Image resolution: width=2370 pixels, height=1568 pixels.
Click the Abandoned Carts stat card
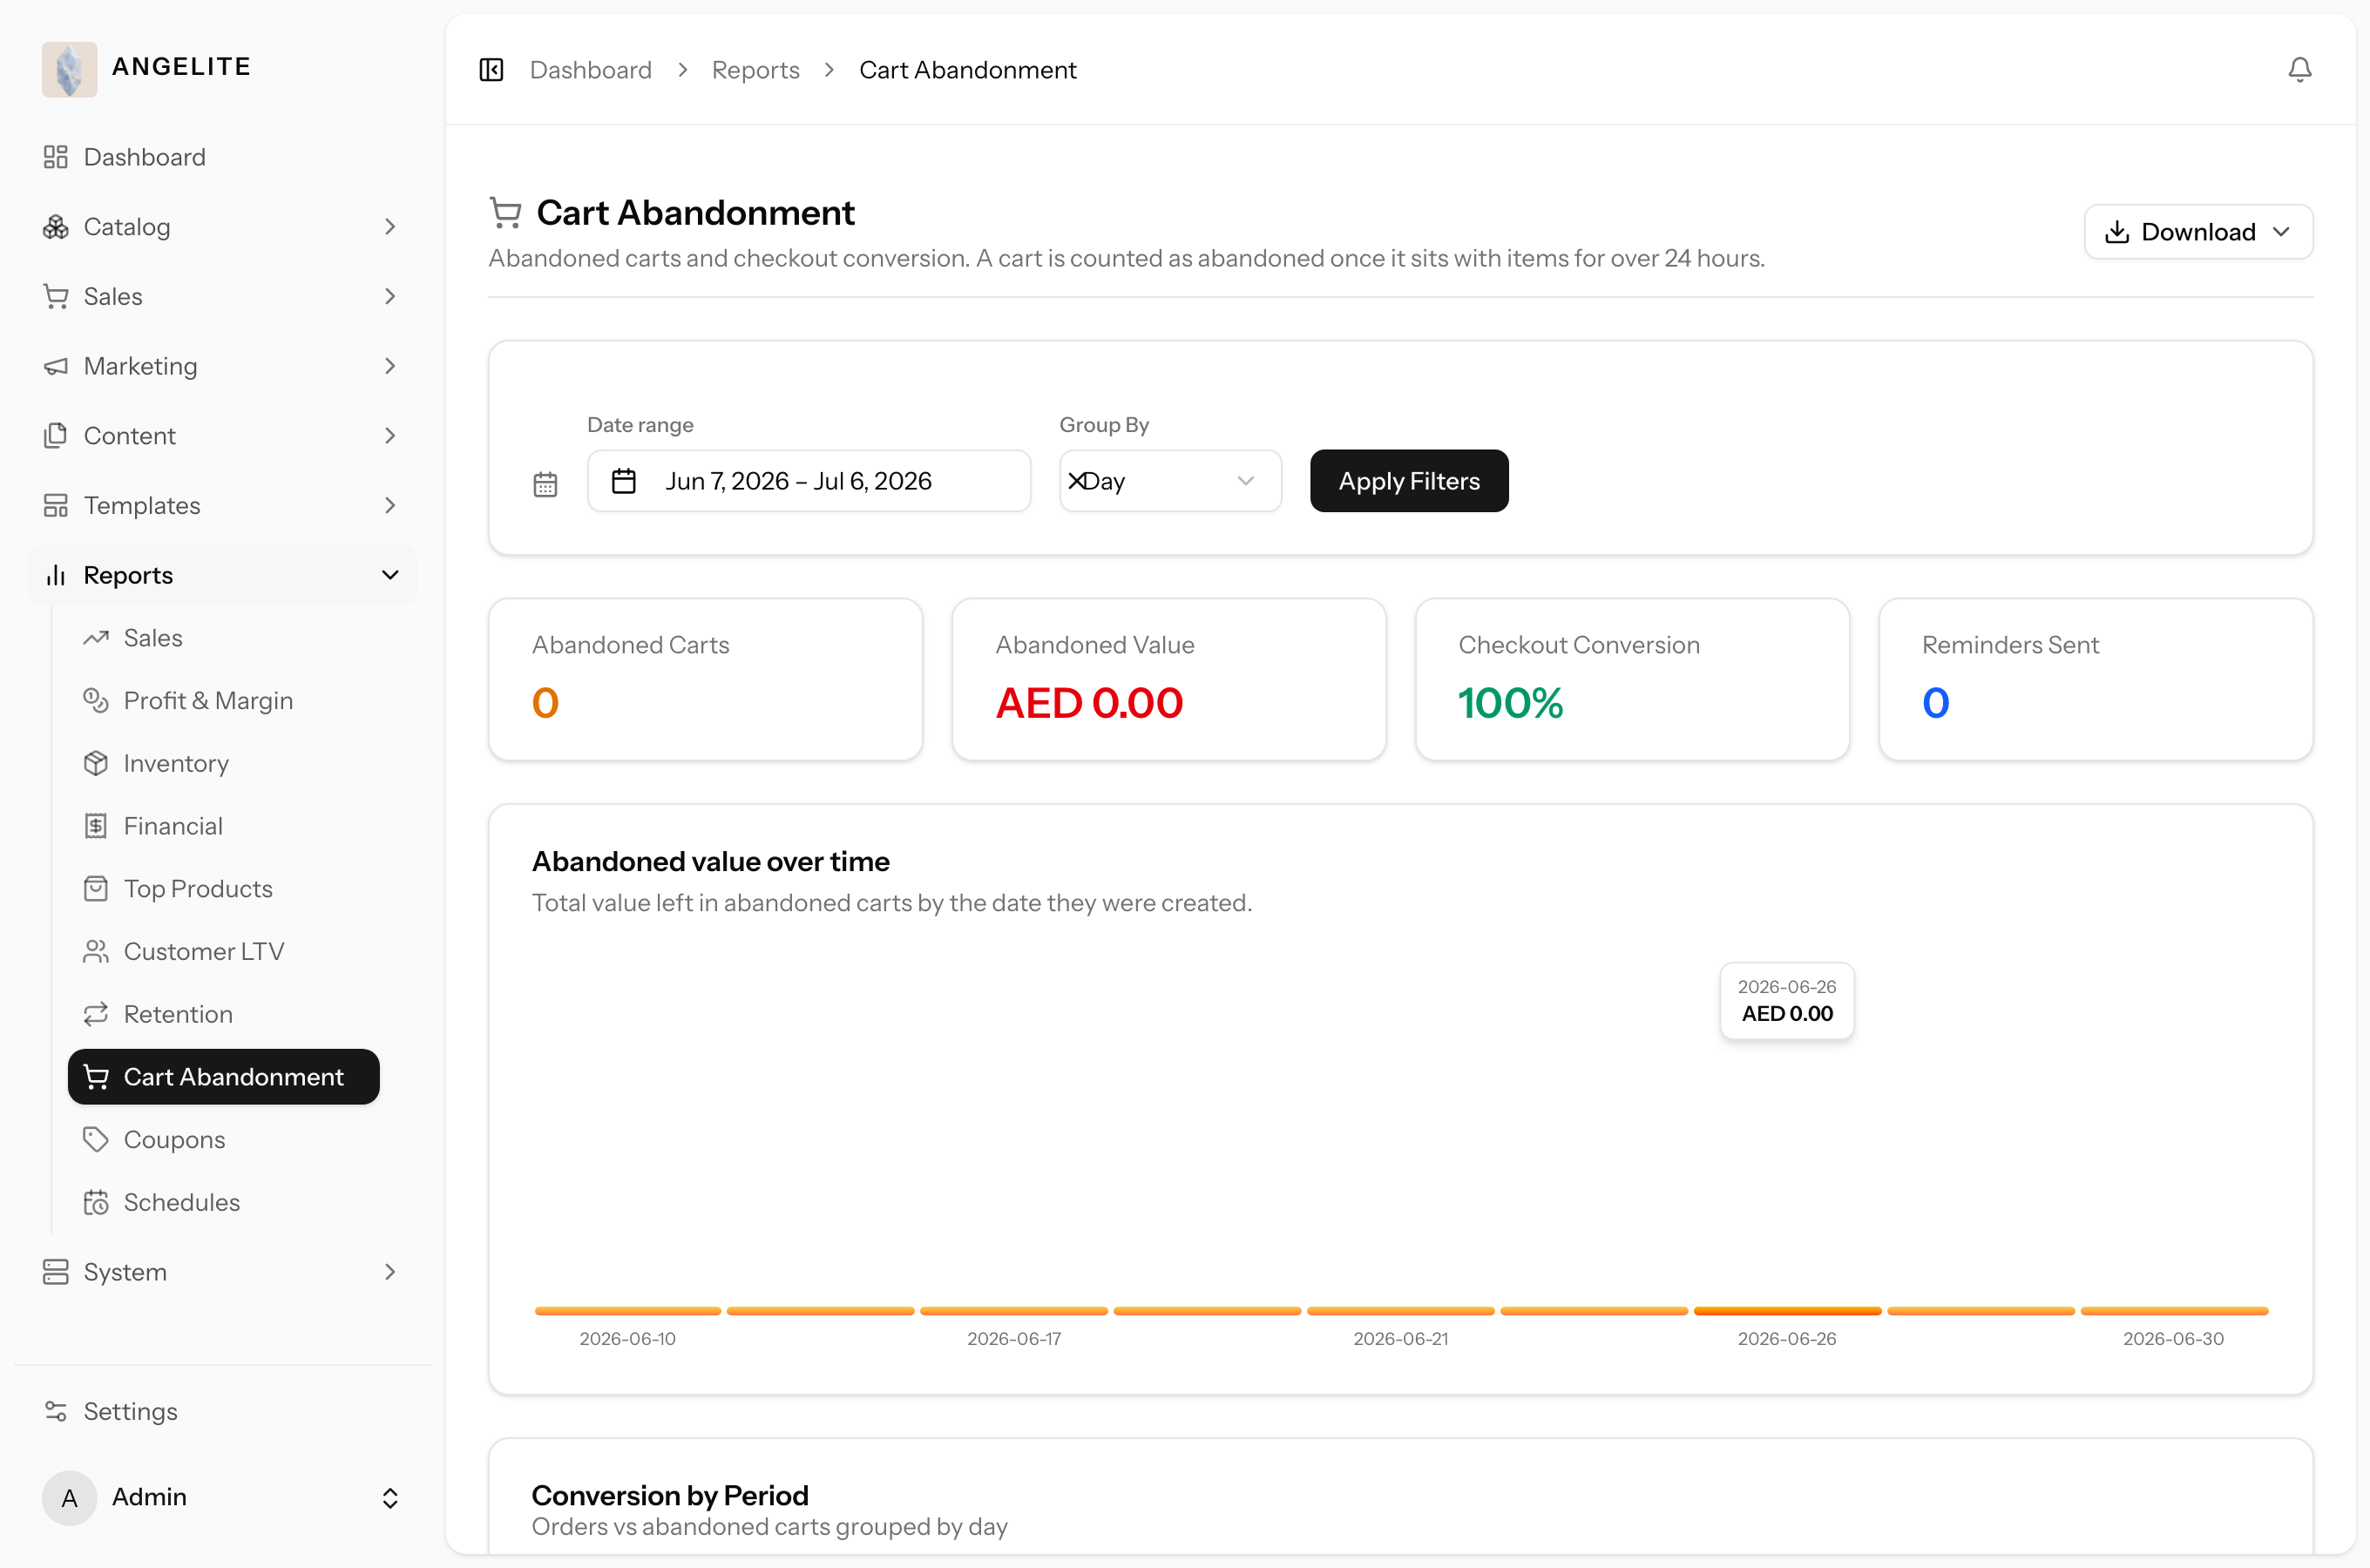point(706,680)
